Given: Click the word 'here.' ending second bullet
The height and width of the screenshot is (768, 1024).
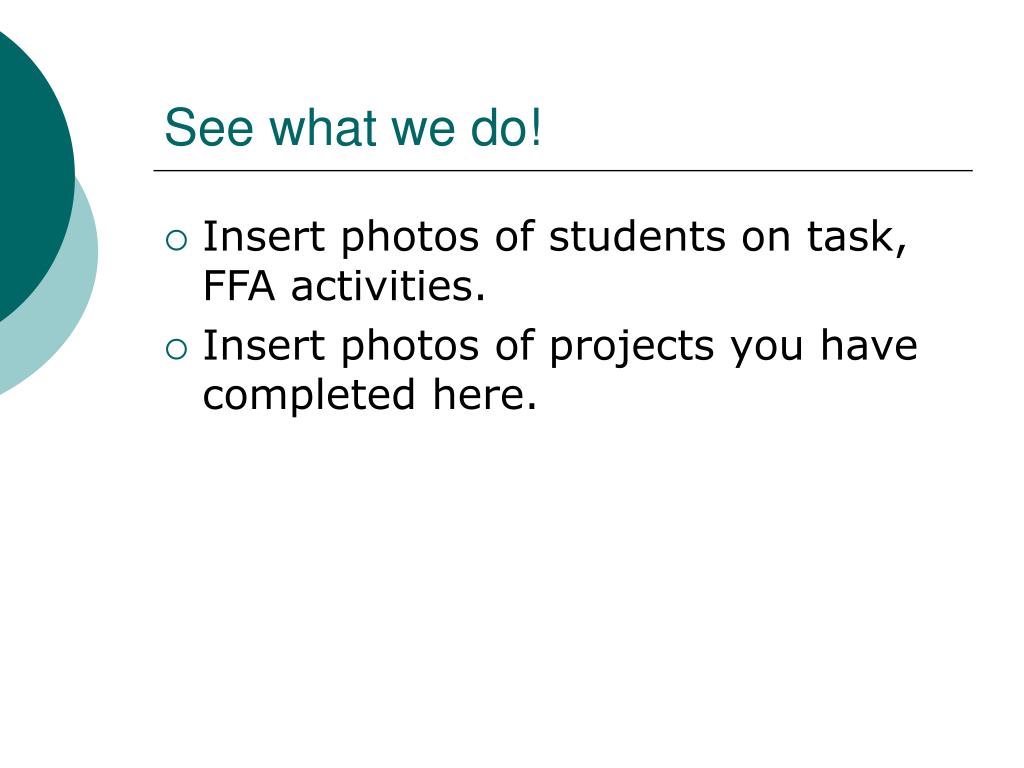Looking at the screenshot, I should pyautogui.click(x=485, y=395).
